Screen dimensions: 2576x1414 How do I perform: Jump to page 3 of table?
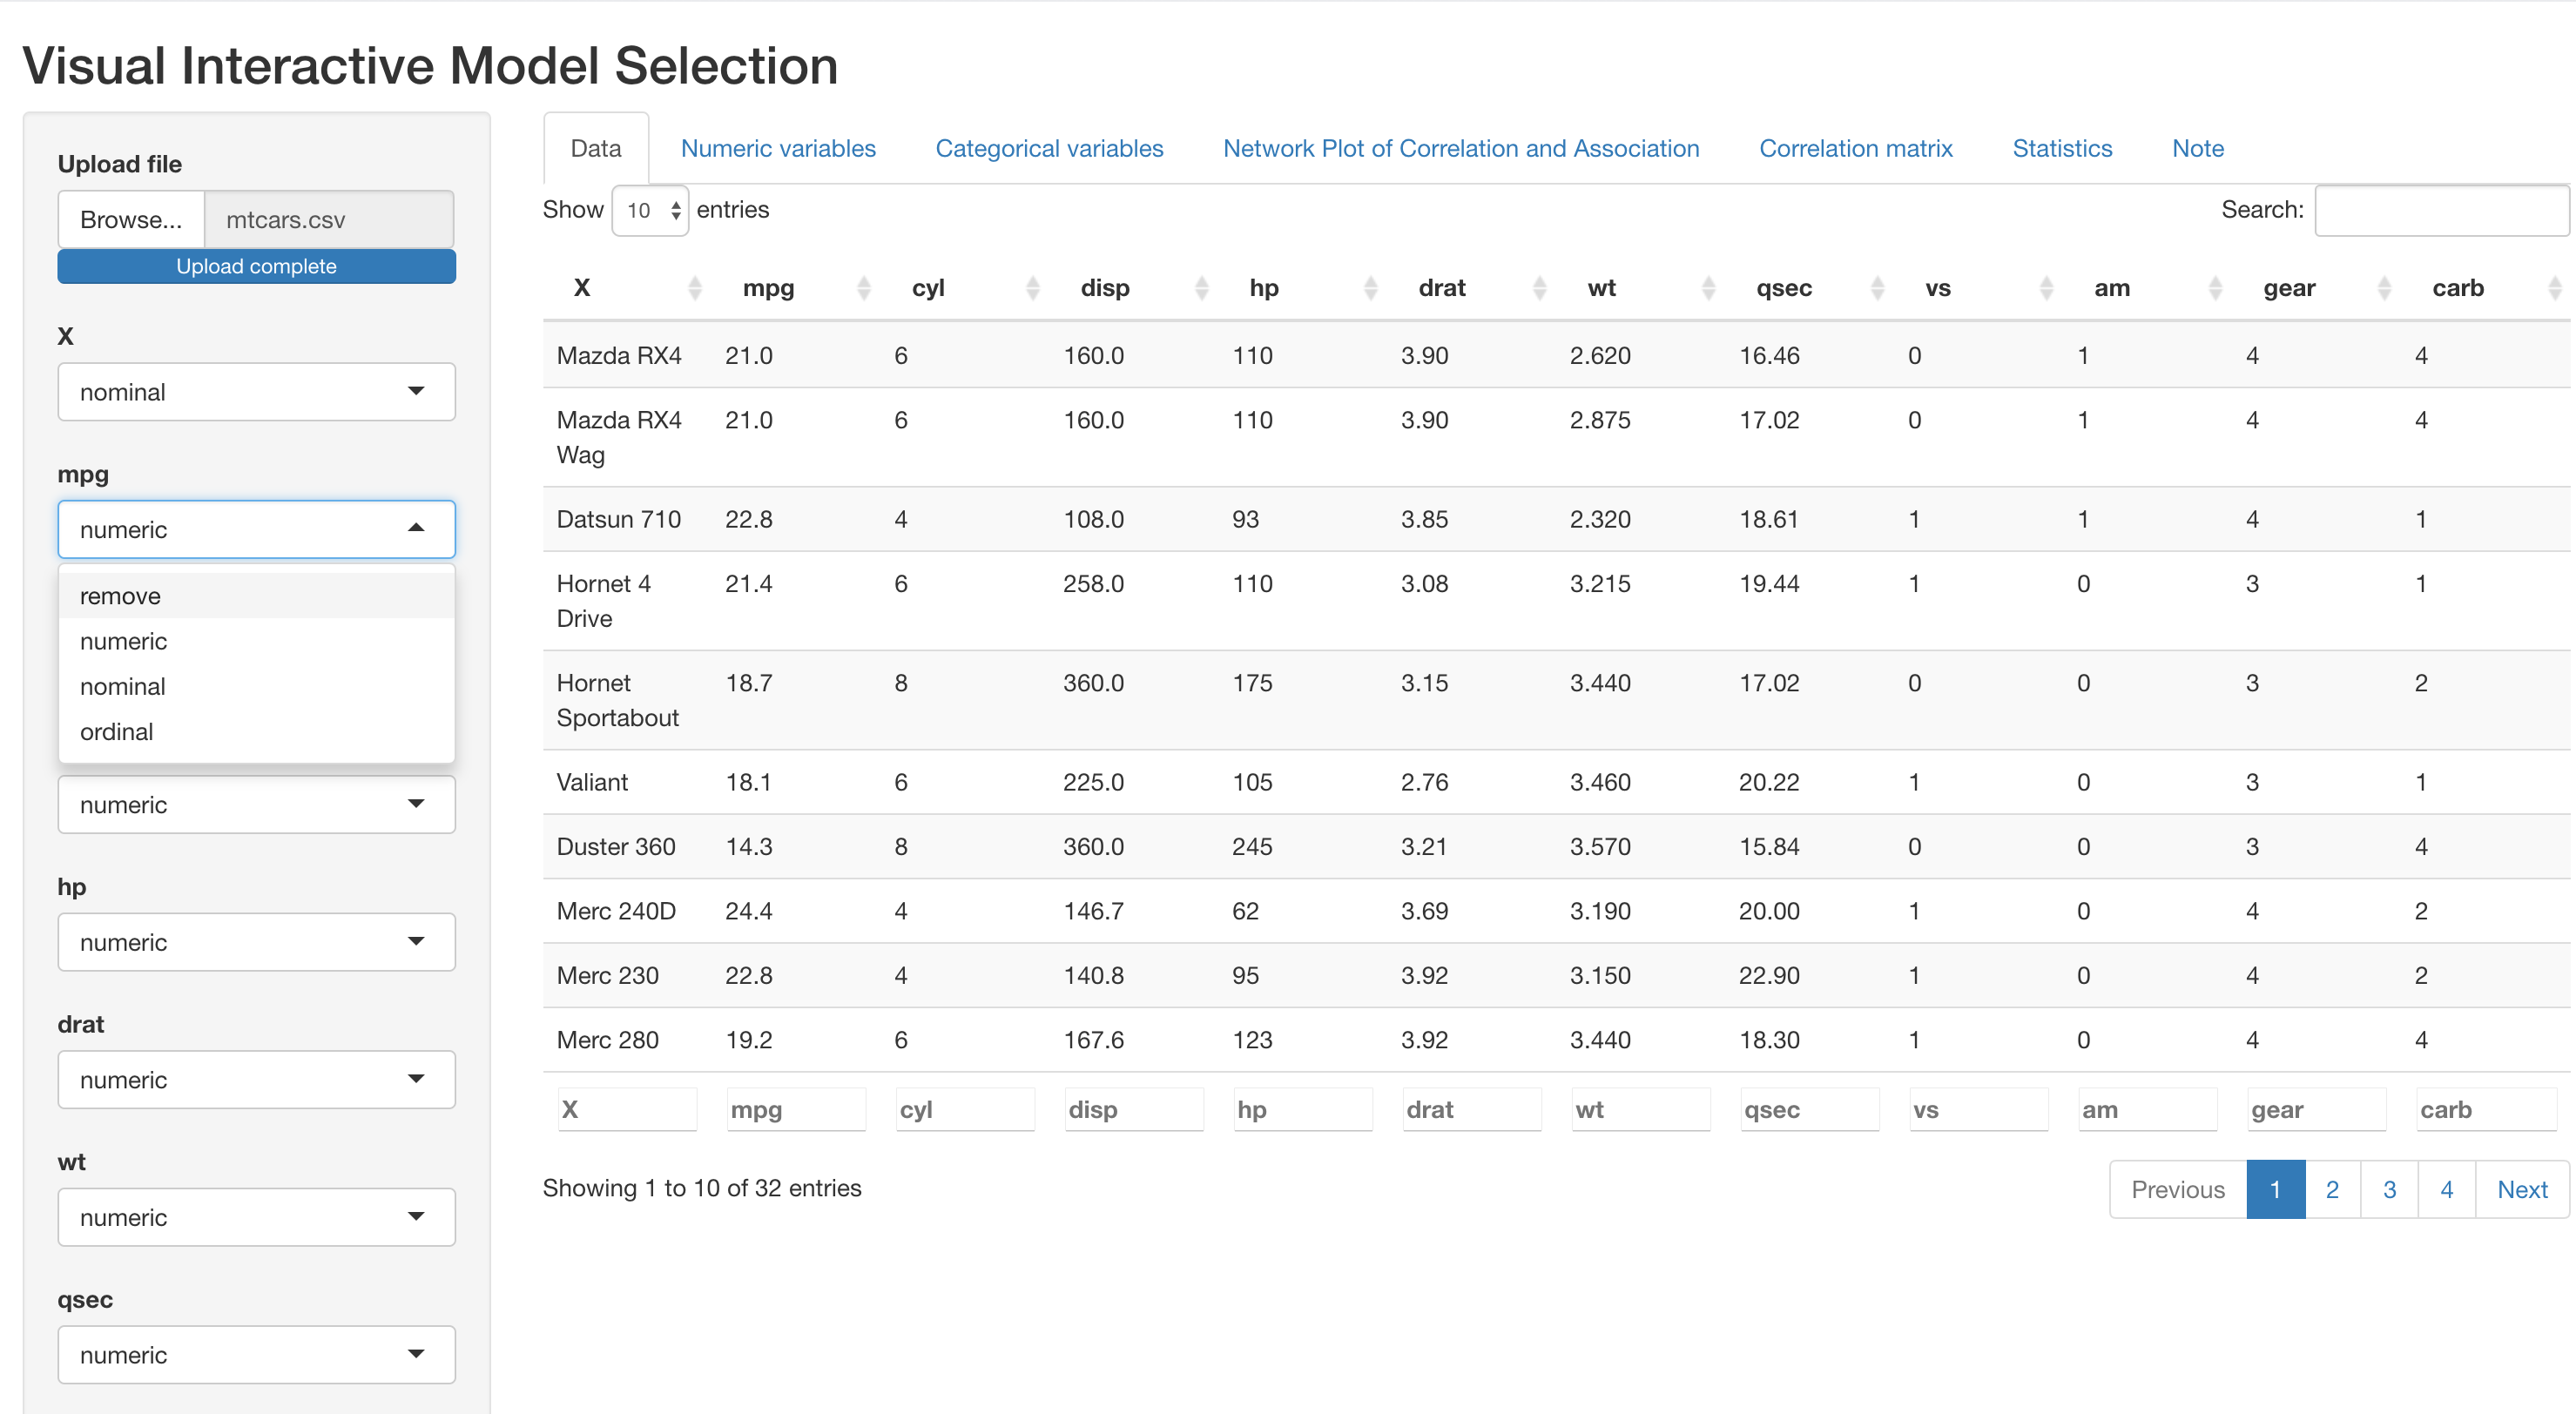point(2389,1189)
